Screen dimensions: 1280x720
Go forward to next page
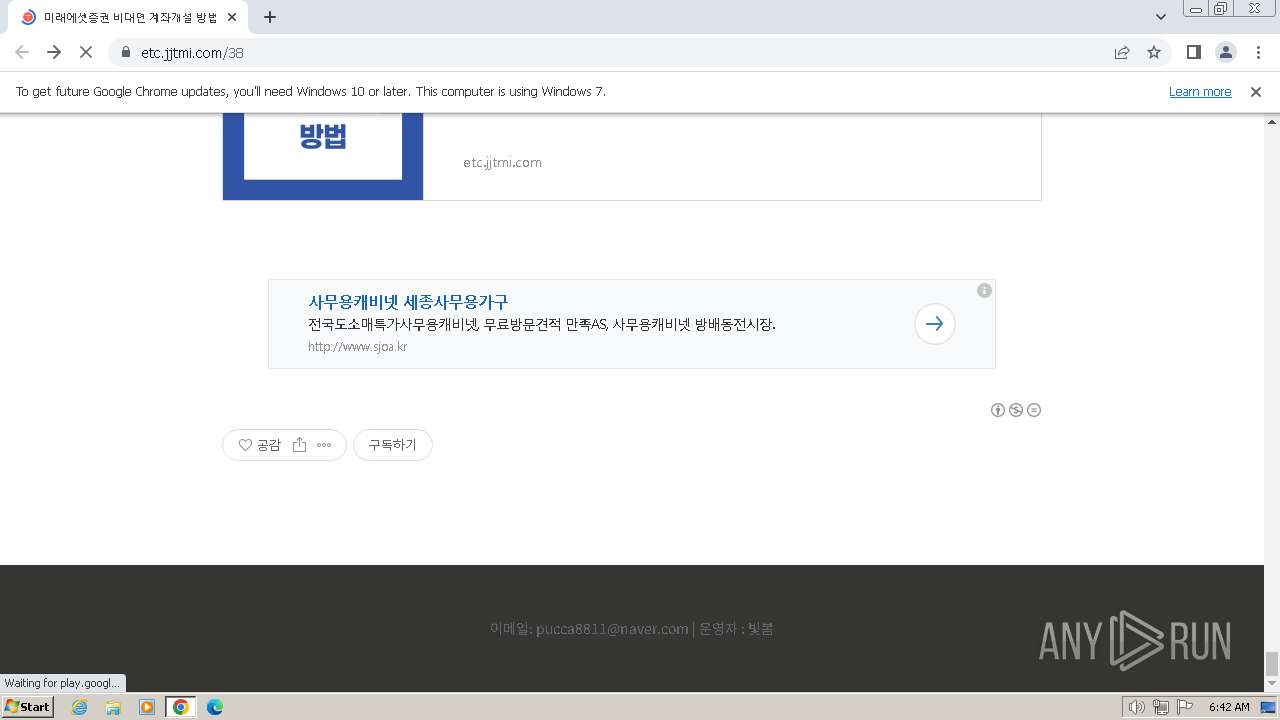(54, 52)
